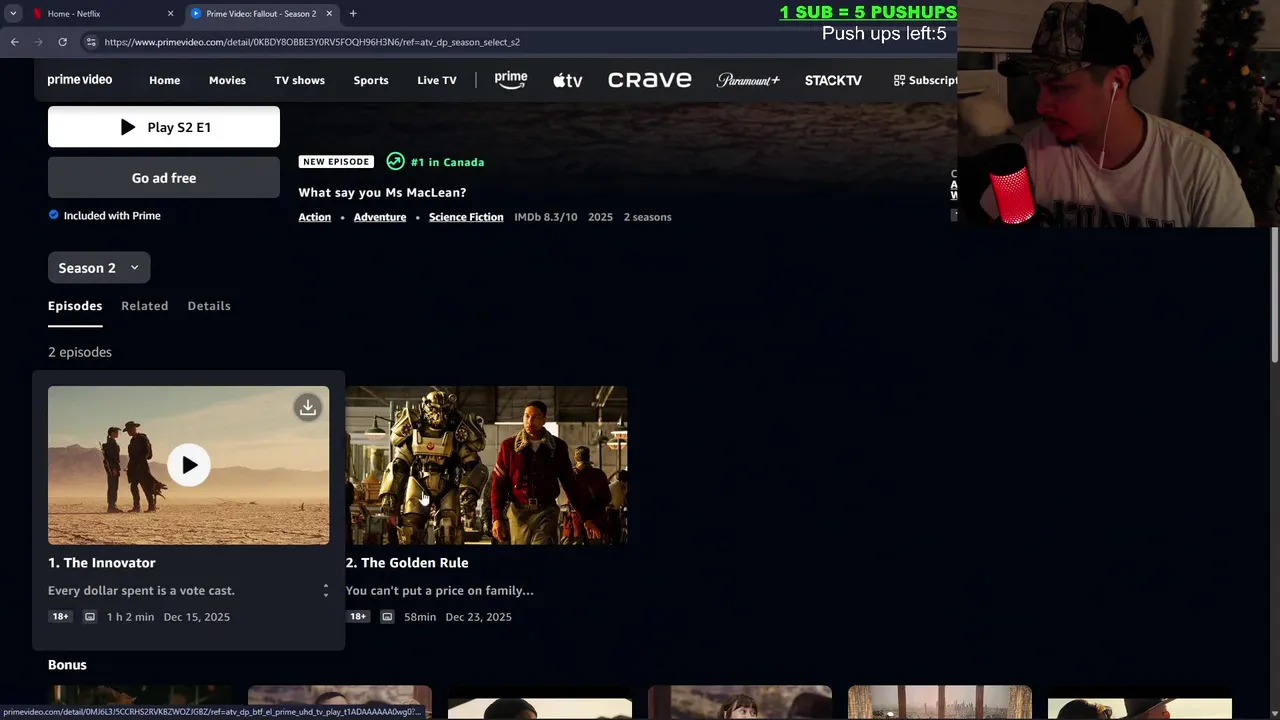Open Movies in the navigation bar

click(x=227, y=80)
